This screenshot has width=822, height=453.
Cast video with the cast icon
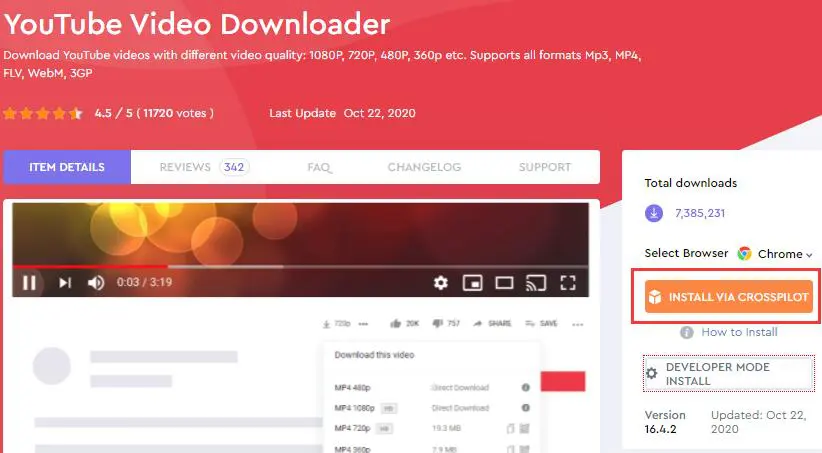(x=536, y=283)
